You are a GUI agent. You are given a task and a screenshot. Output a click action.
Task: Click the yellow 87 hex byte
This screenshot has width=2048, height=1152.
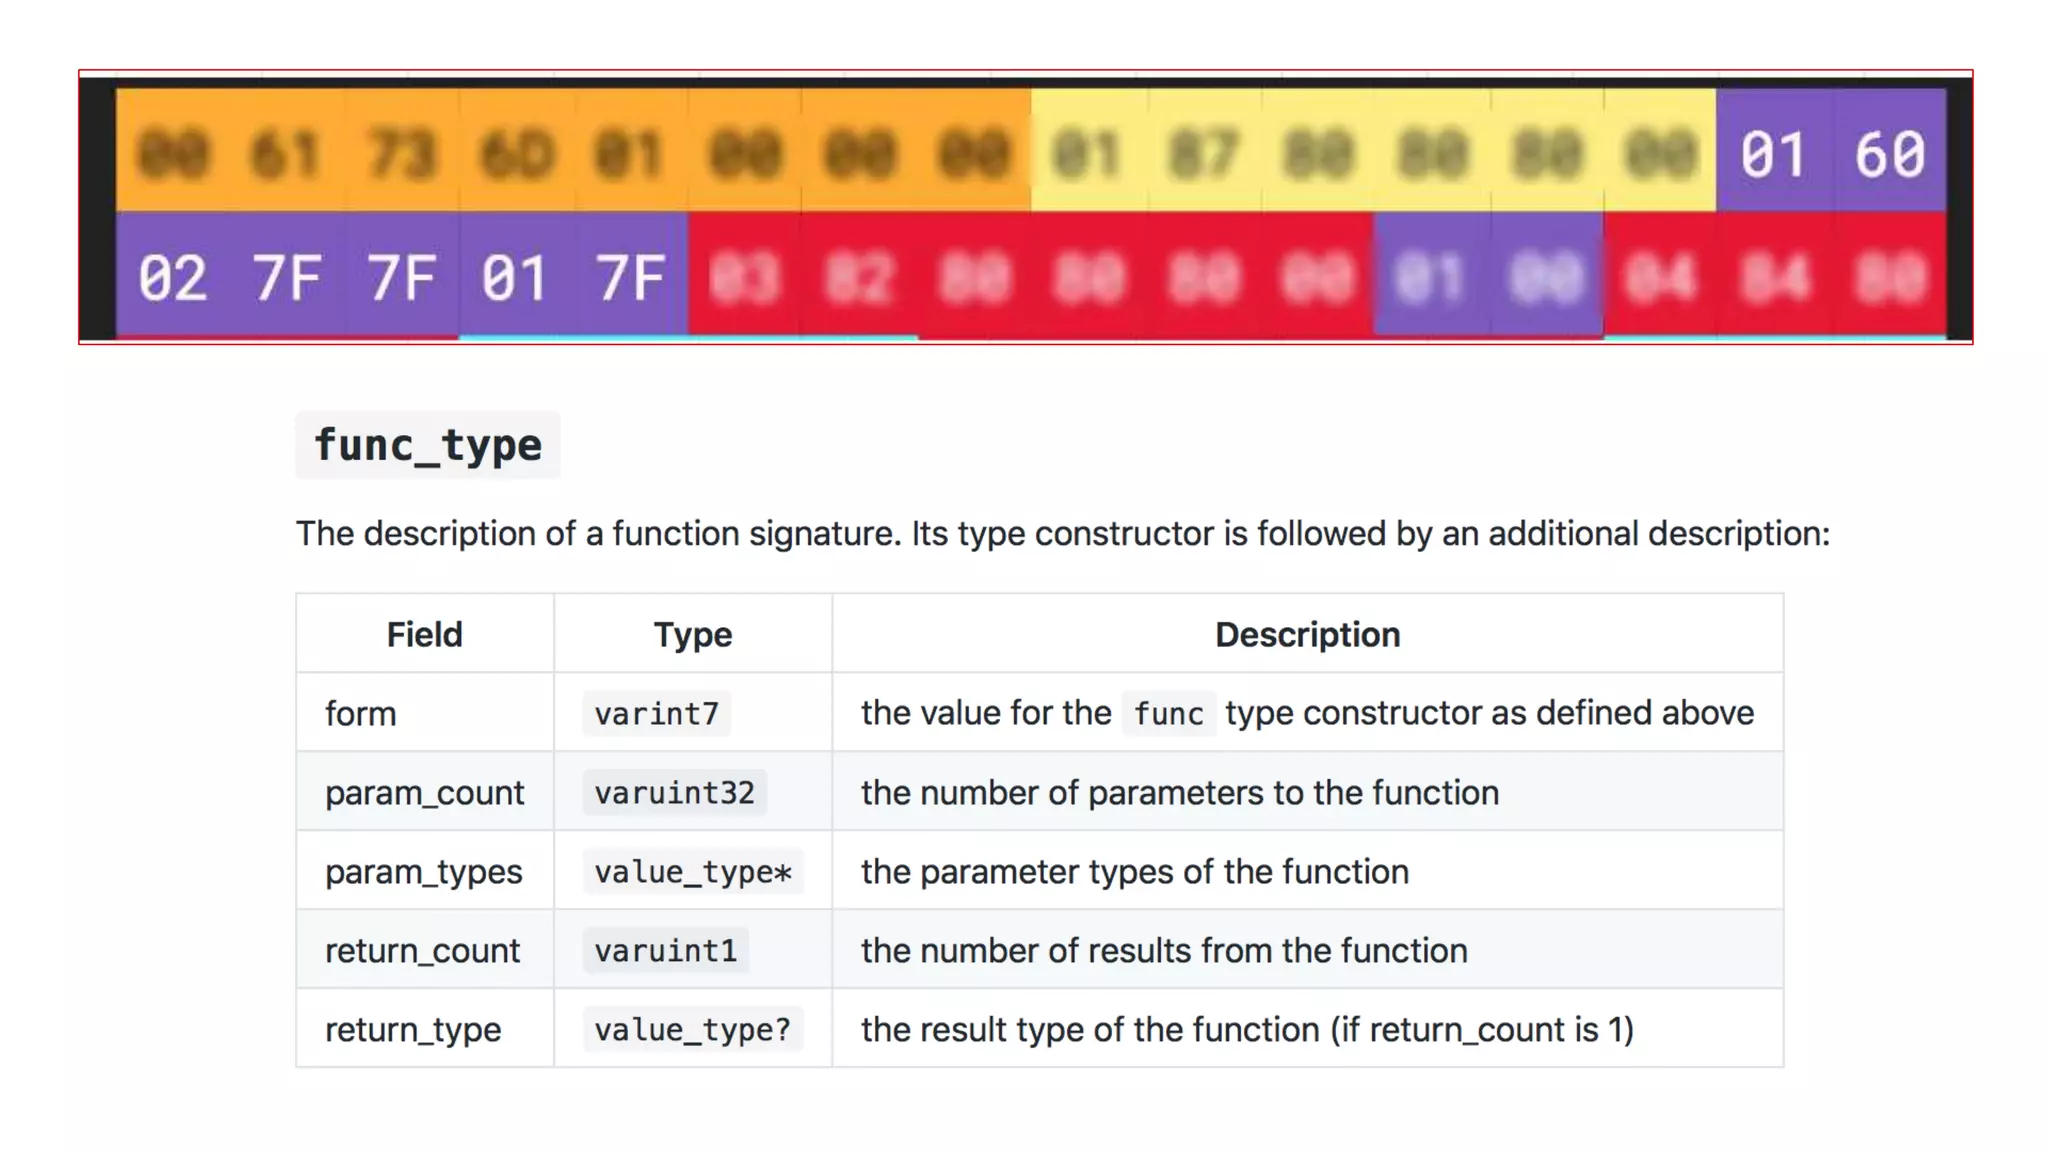1203,154
